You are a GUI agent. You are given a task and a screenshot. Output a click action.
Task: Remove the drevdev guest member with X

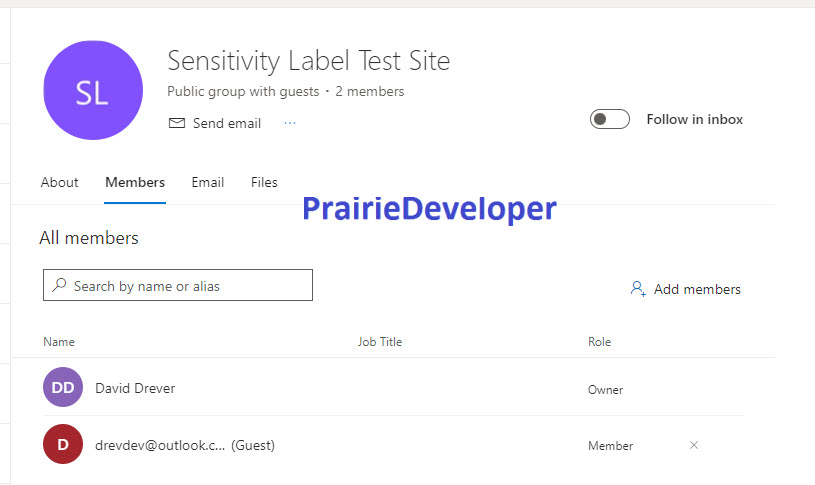point(694,445)
